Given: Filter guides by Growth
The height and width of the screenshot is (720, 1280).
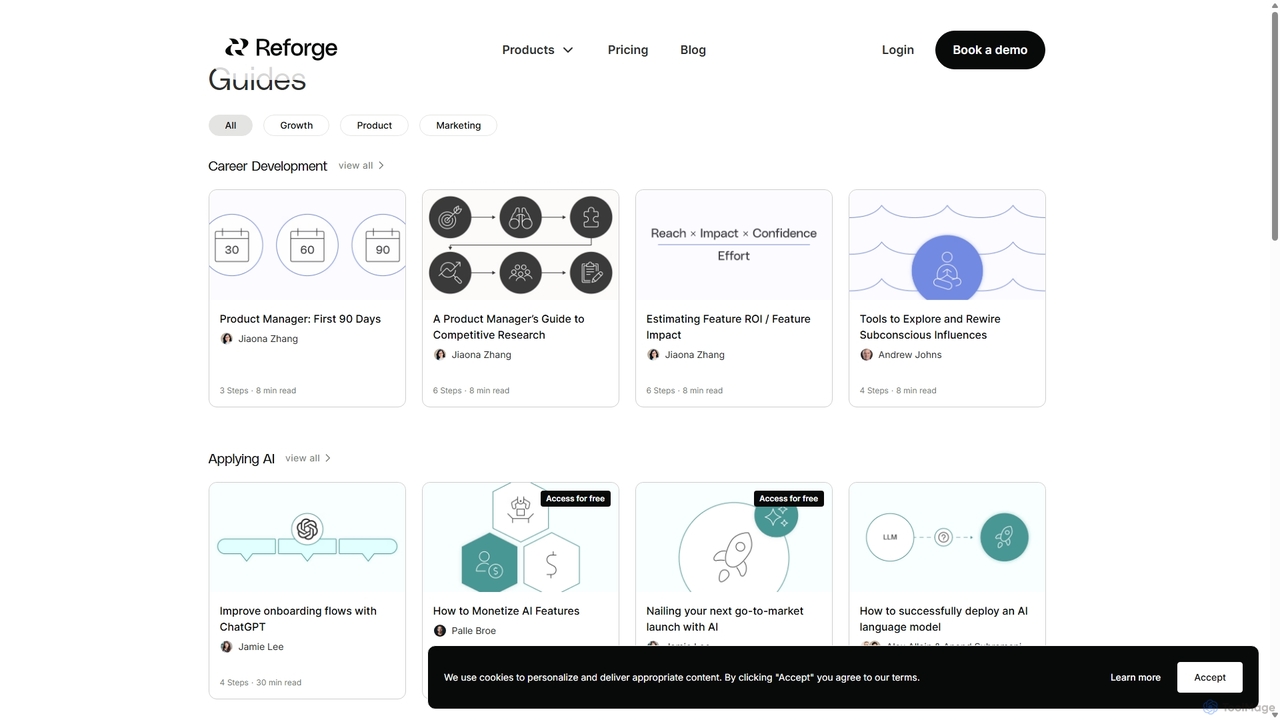Looking at the screenshot, I should click(x=297, y=125).
